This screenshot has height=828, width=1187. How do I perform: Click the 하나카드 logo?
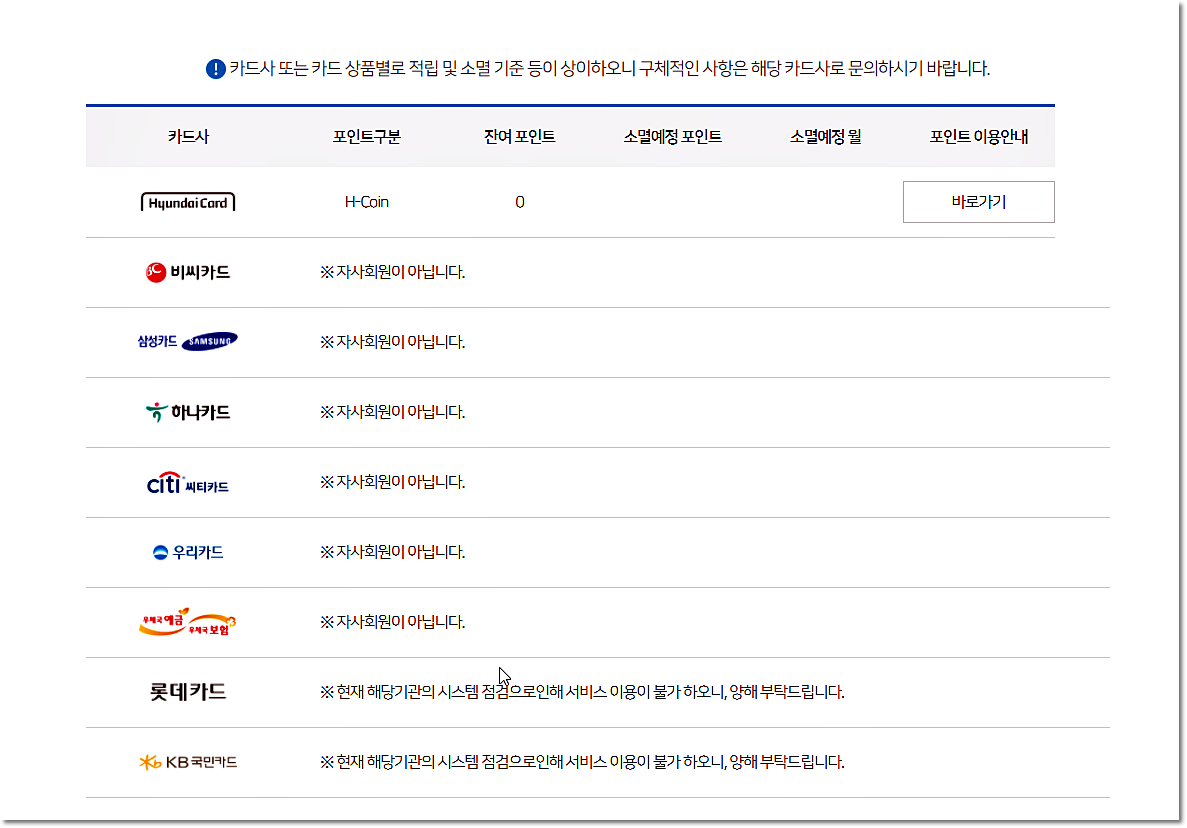[188, 412]
